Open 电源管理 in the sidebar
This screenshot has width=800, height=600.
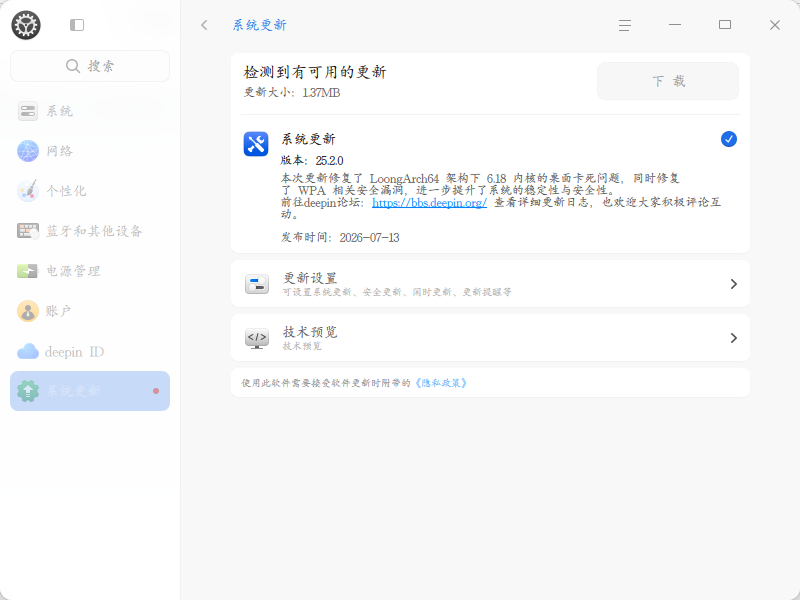point(90,271)
